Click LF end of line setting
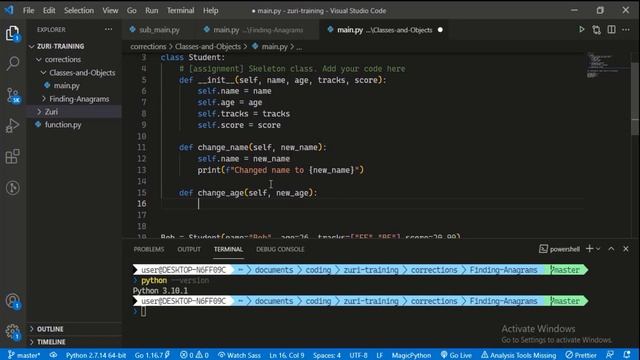Viewport: 640px width, 360px height. click(x=380, y=355)
